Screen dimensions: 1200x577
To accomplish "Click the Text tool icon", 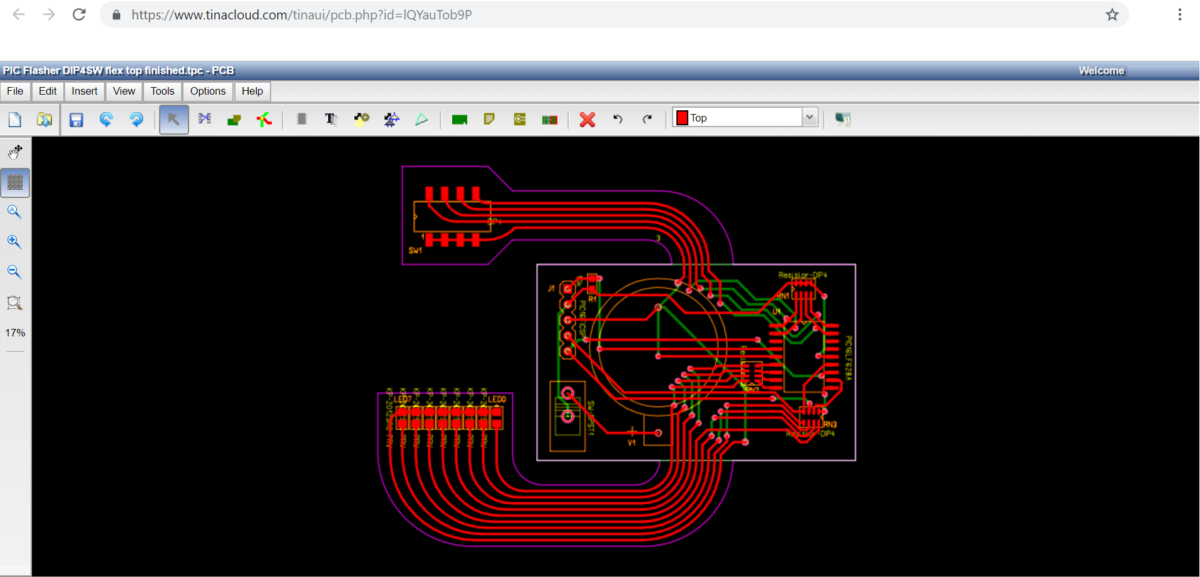I will [331, 119].
